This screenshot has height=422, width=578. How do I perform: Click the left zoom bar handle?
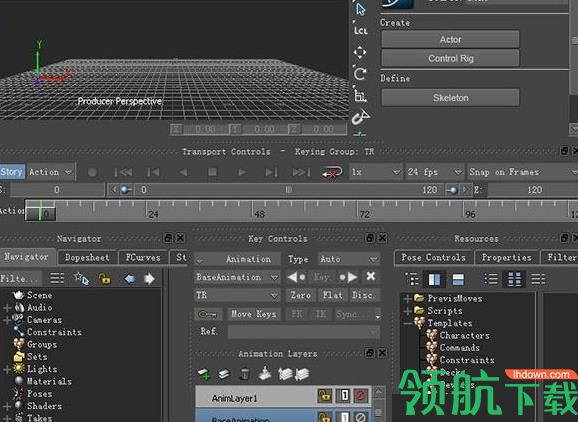pos(126,190)
